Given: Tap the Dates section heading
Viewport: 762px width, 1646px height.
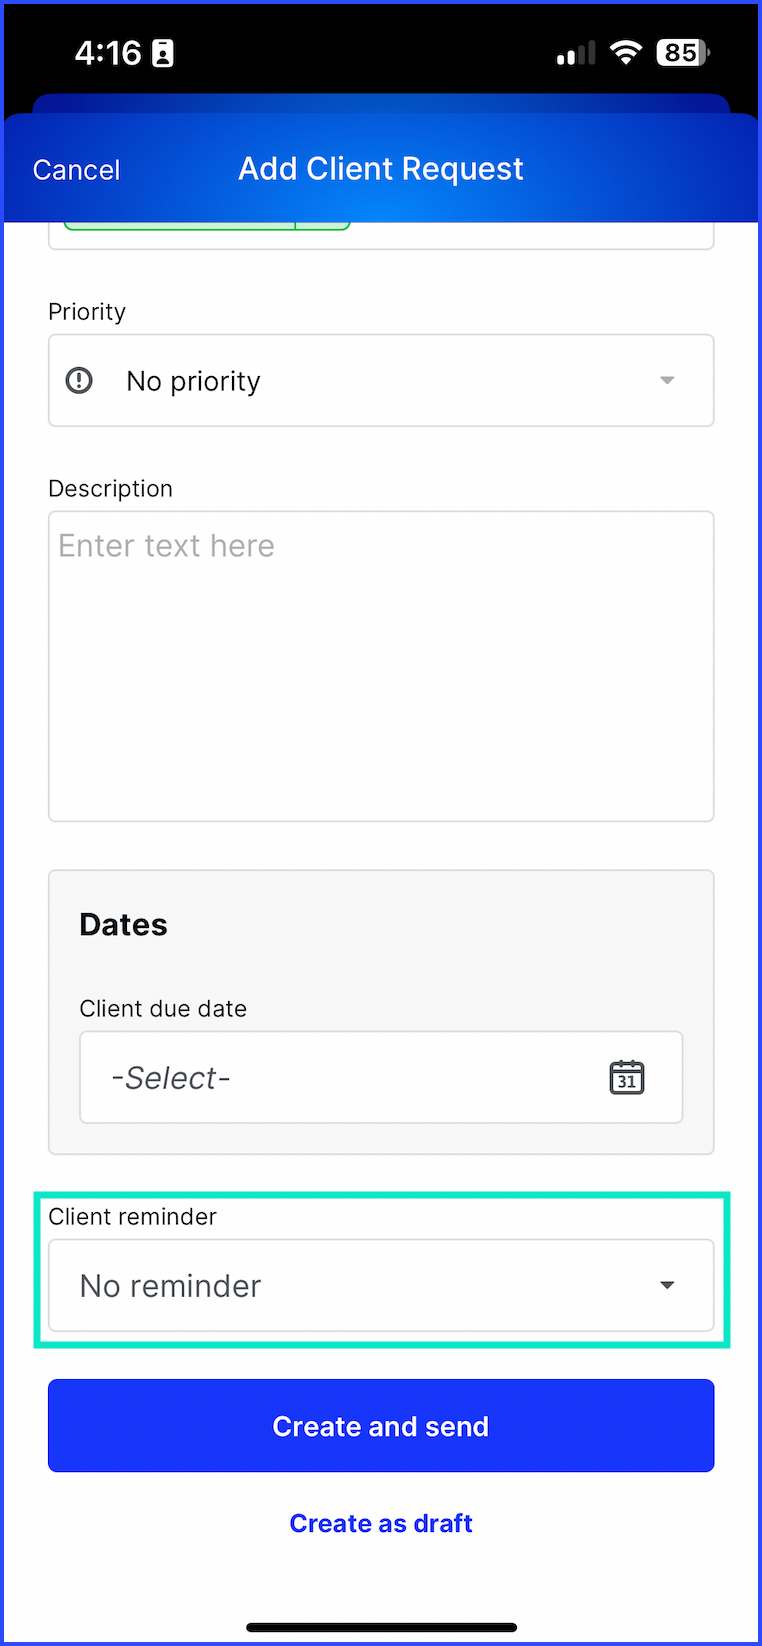Looking at the screenshot, I should point(123,924).
